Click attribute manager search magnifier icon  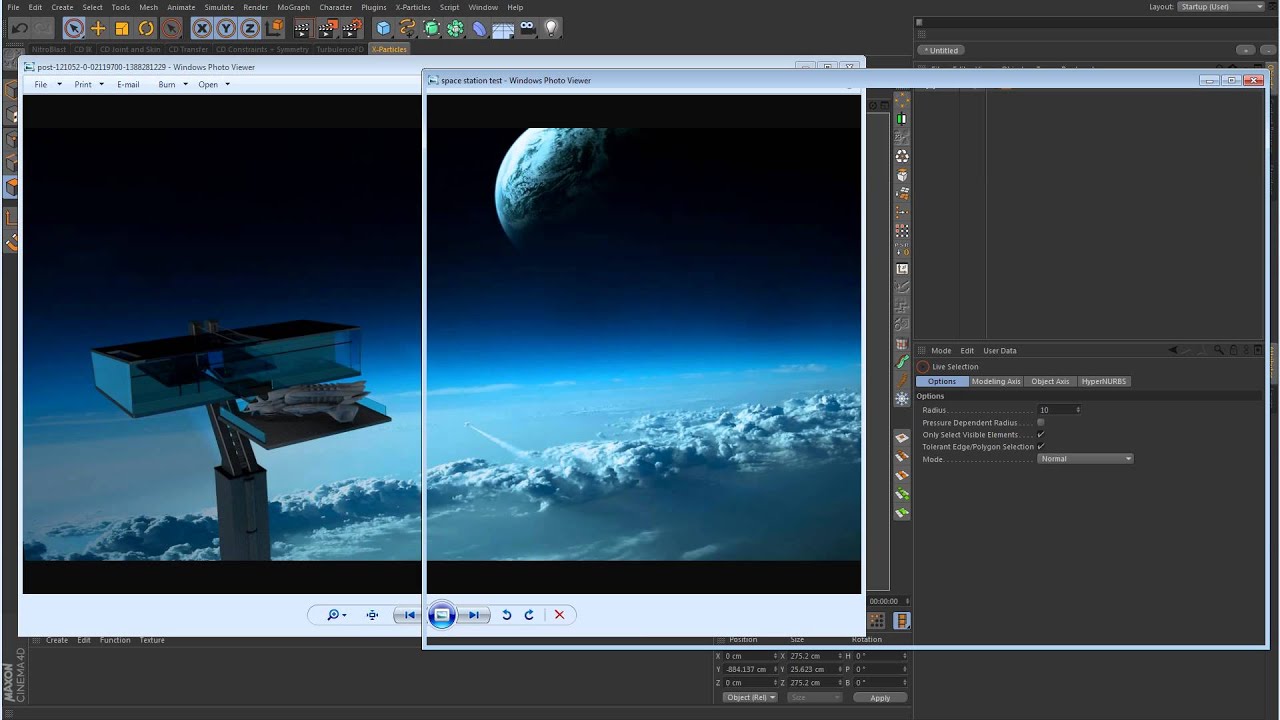1219,351
